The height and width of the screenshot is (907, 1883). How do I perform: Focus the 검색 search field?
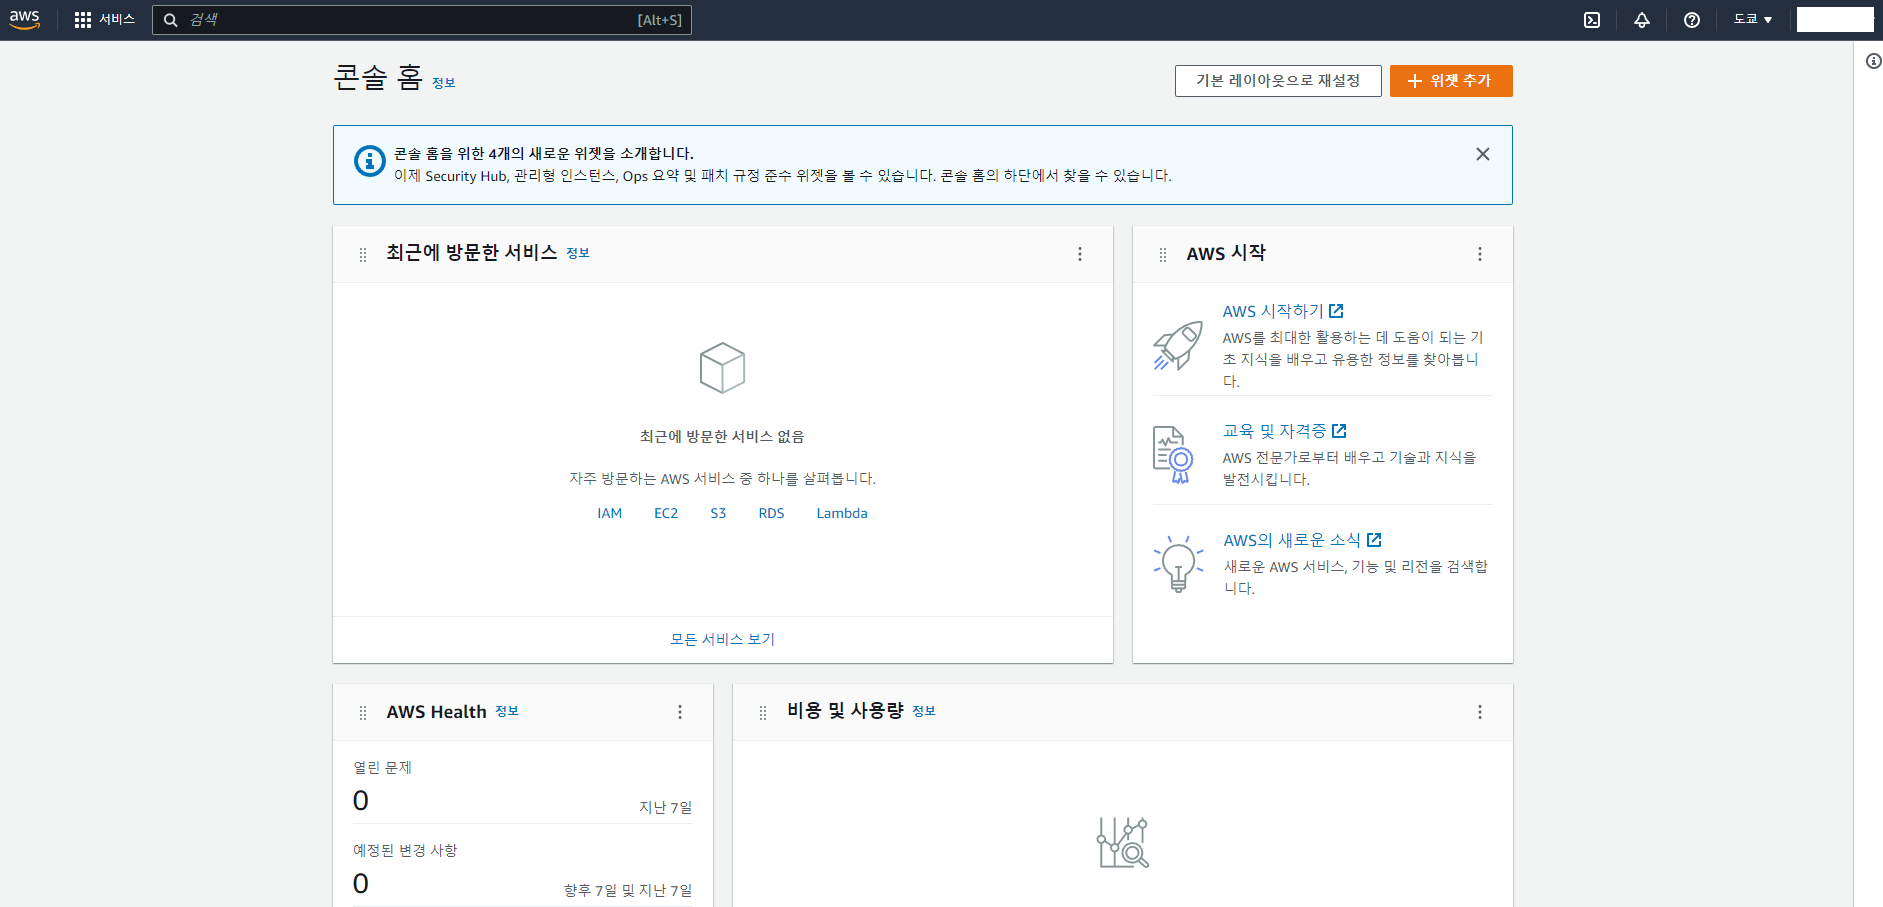coord(421,20)
